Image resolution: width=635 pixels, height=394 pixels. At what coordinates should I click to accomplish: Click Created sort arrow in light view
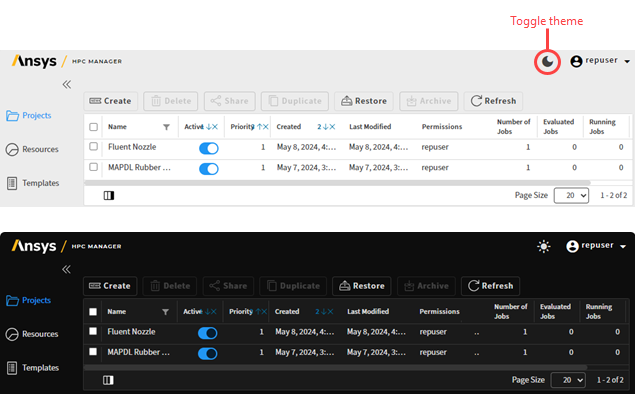tap(326, 127)
